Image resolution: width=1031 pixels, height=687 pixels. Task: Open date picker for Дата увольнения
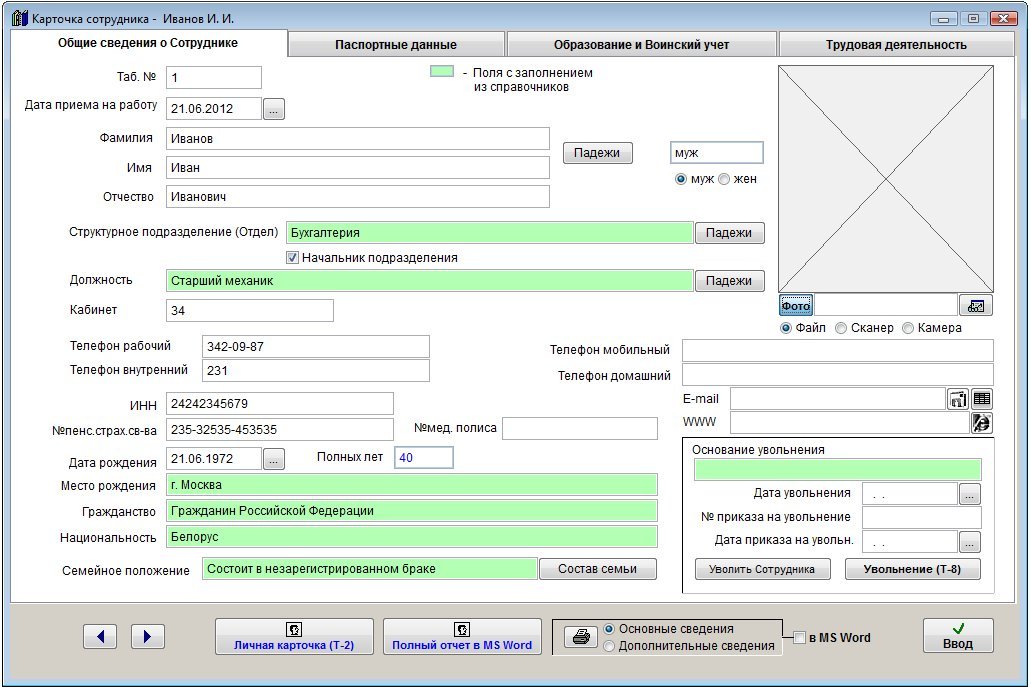tap(969, 494)
